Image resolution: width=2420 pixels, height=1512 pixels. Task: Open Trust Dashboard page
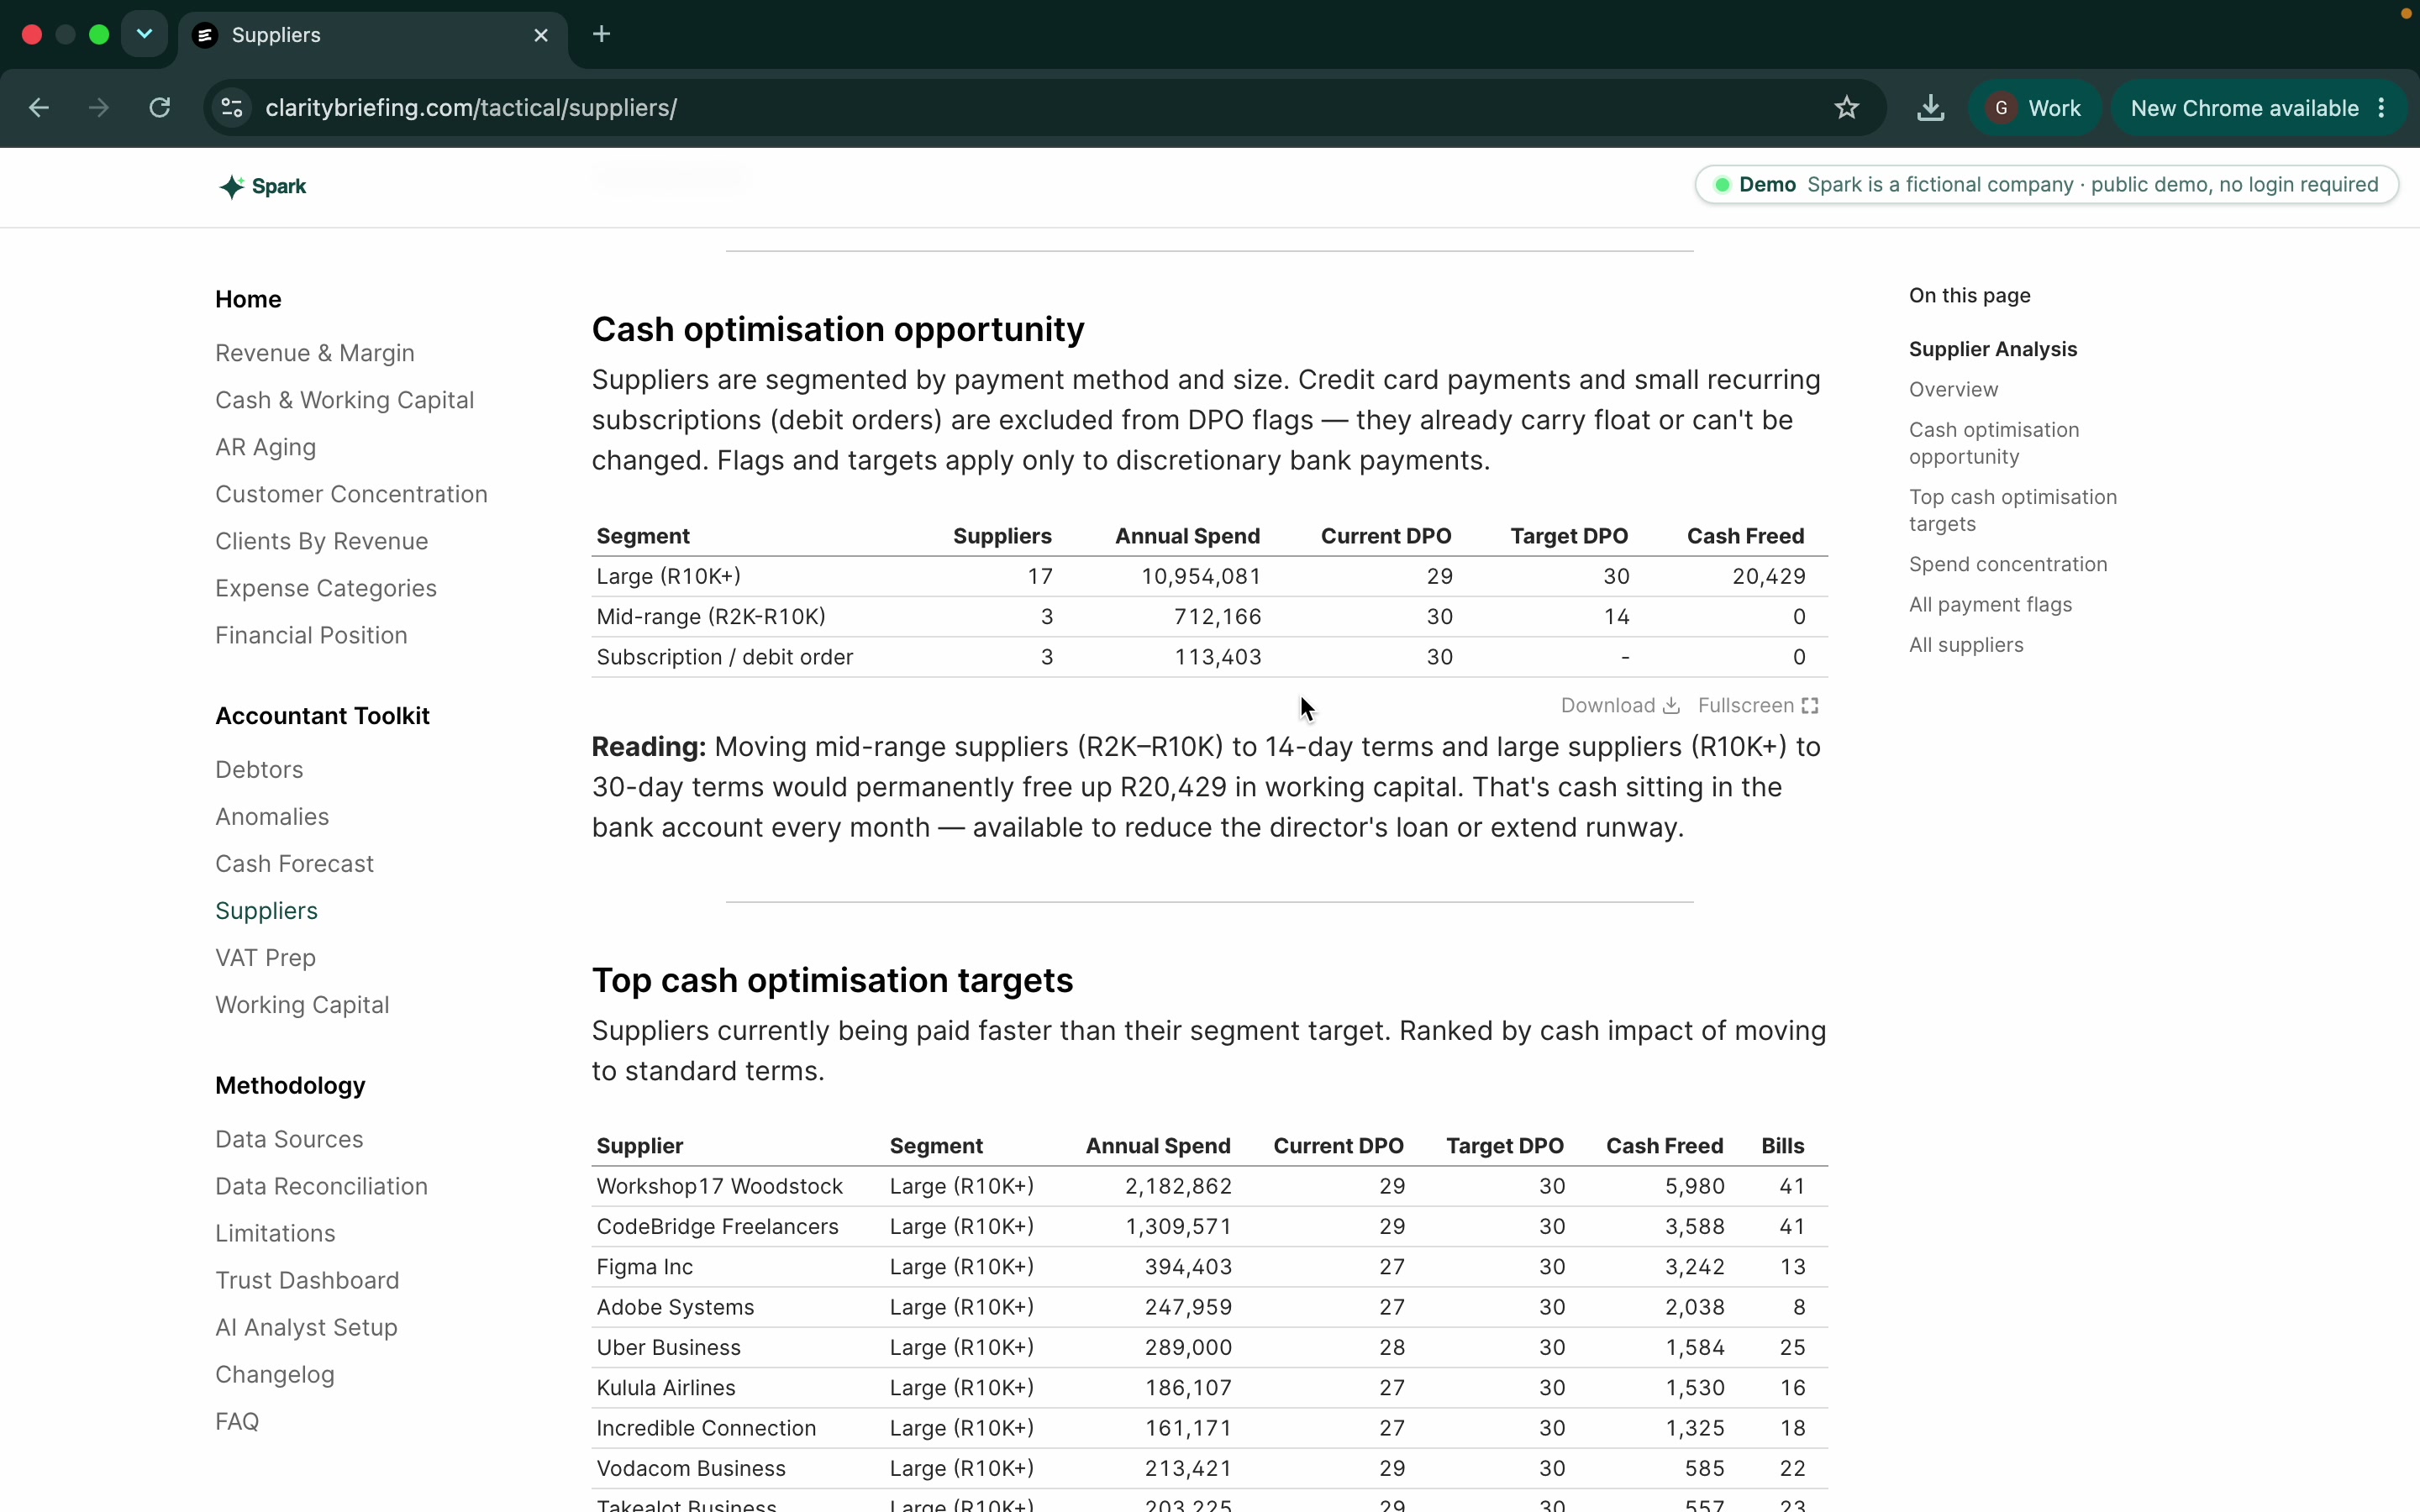[x=307, y=1280]
